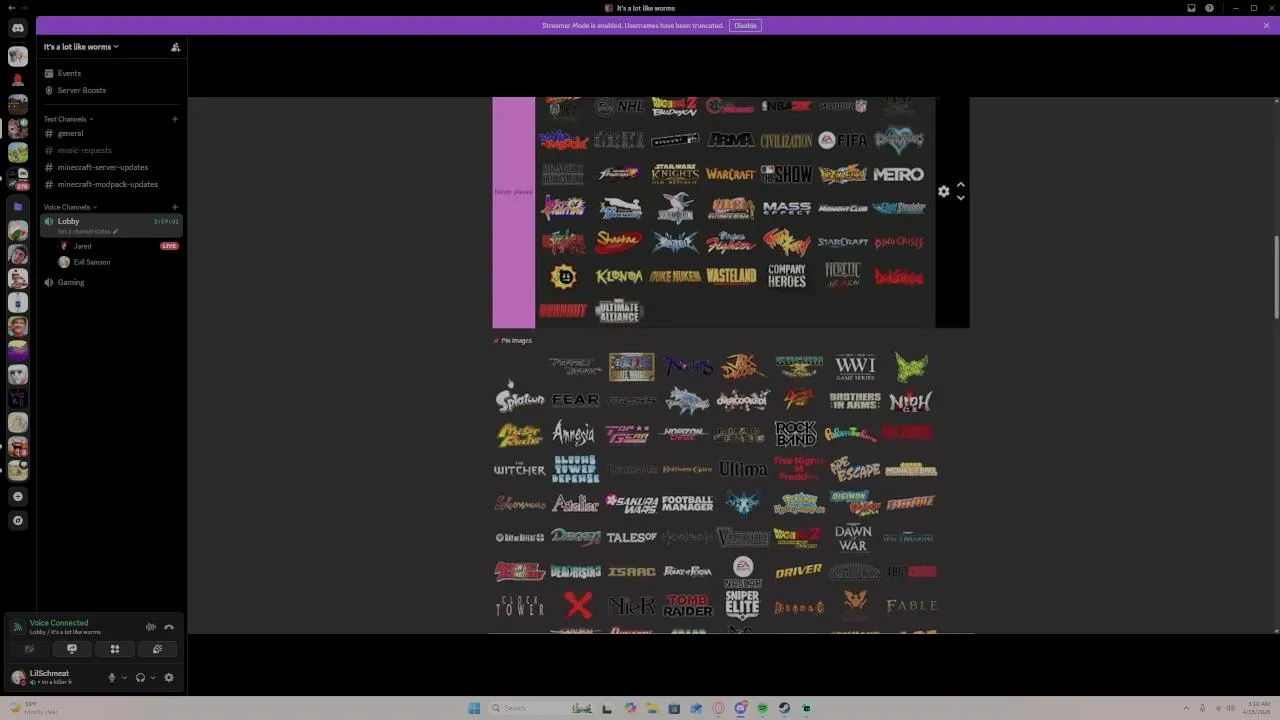Collapse the Text Channels category
Viewport: 1280px width, 720px height.
pos(69,119)
